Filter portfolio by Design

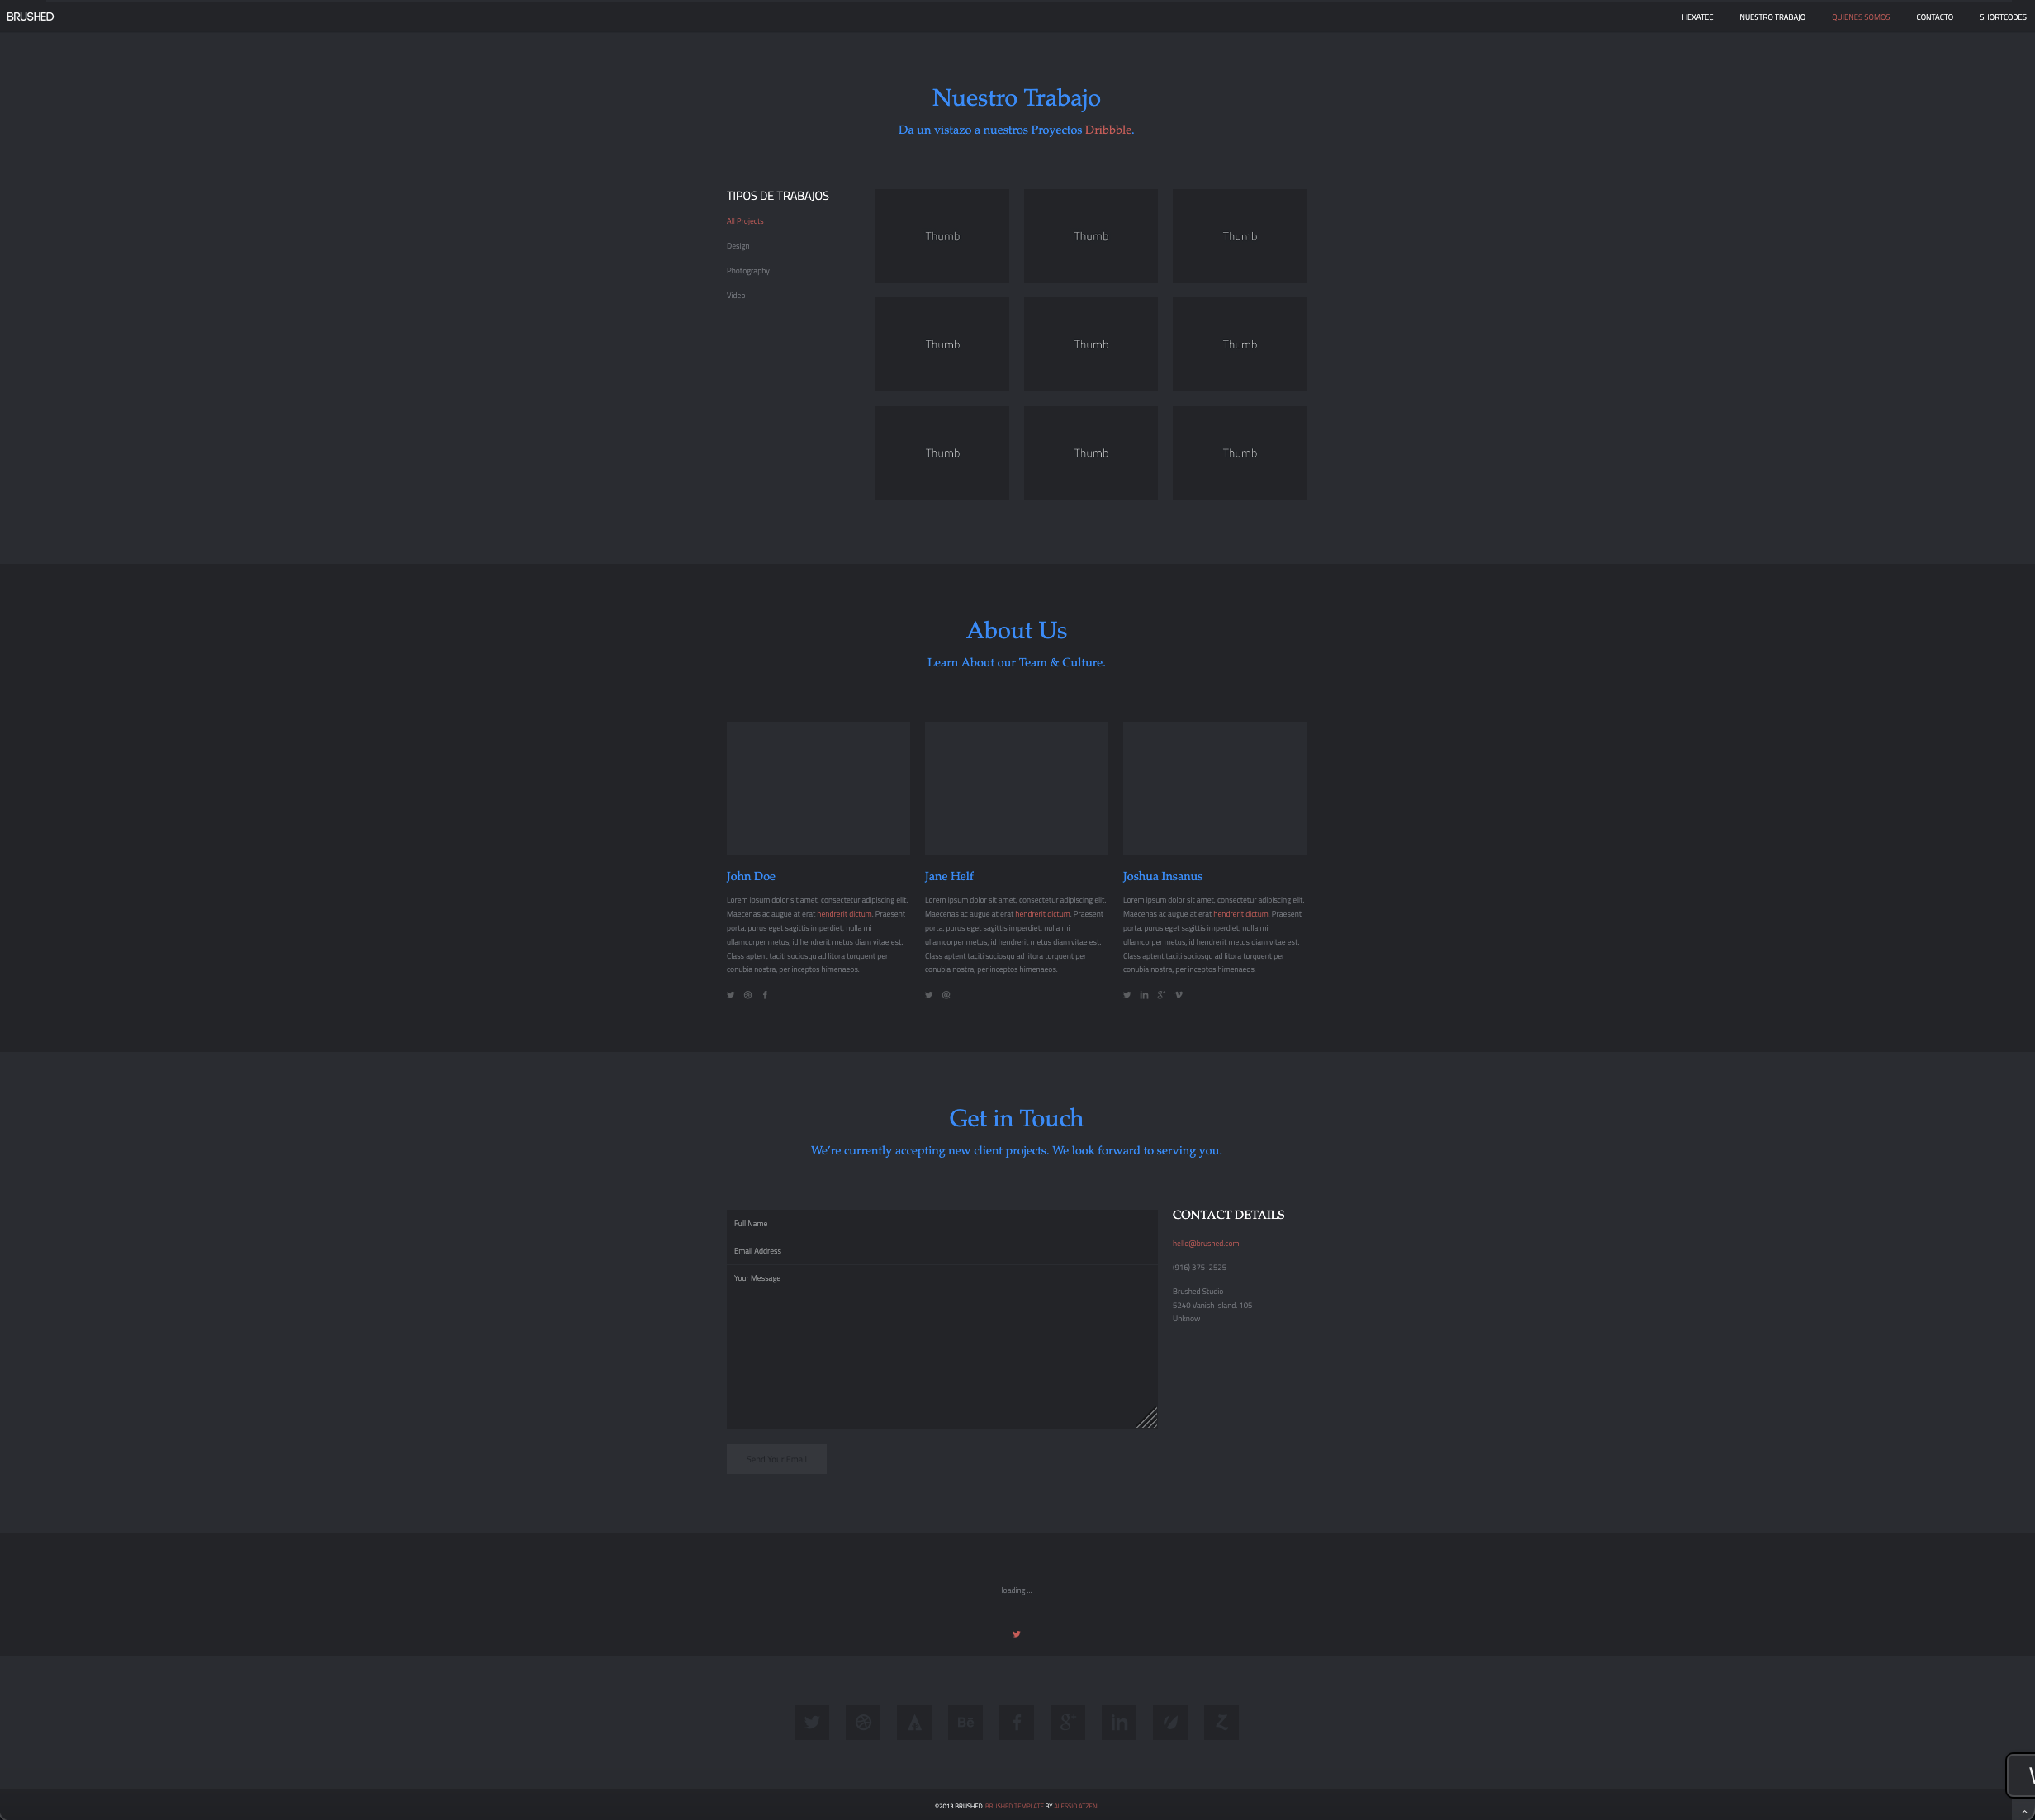738,246
